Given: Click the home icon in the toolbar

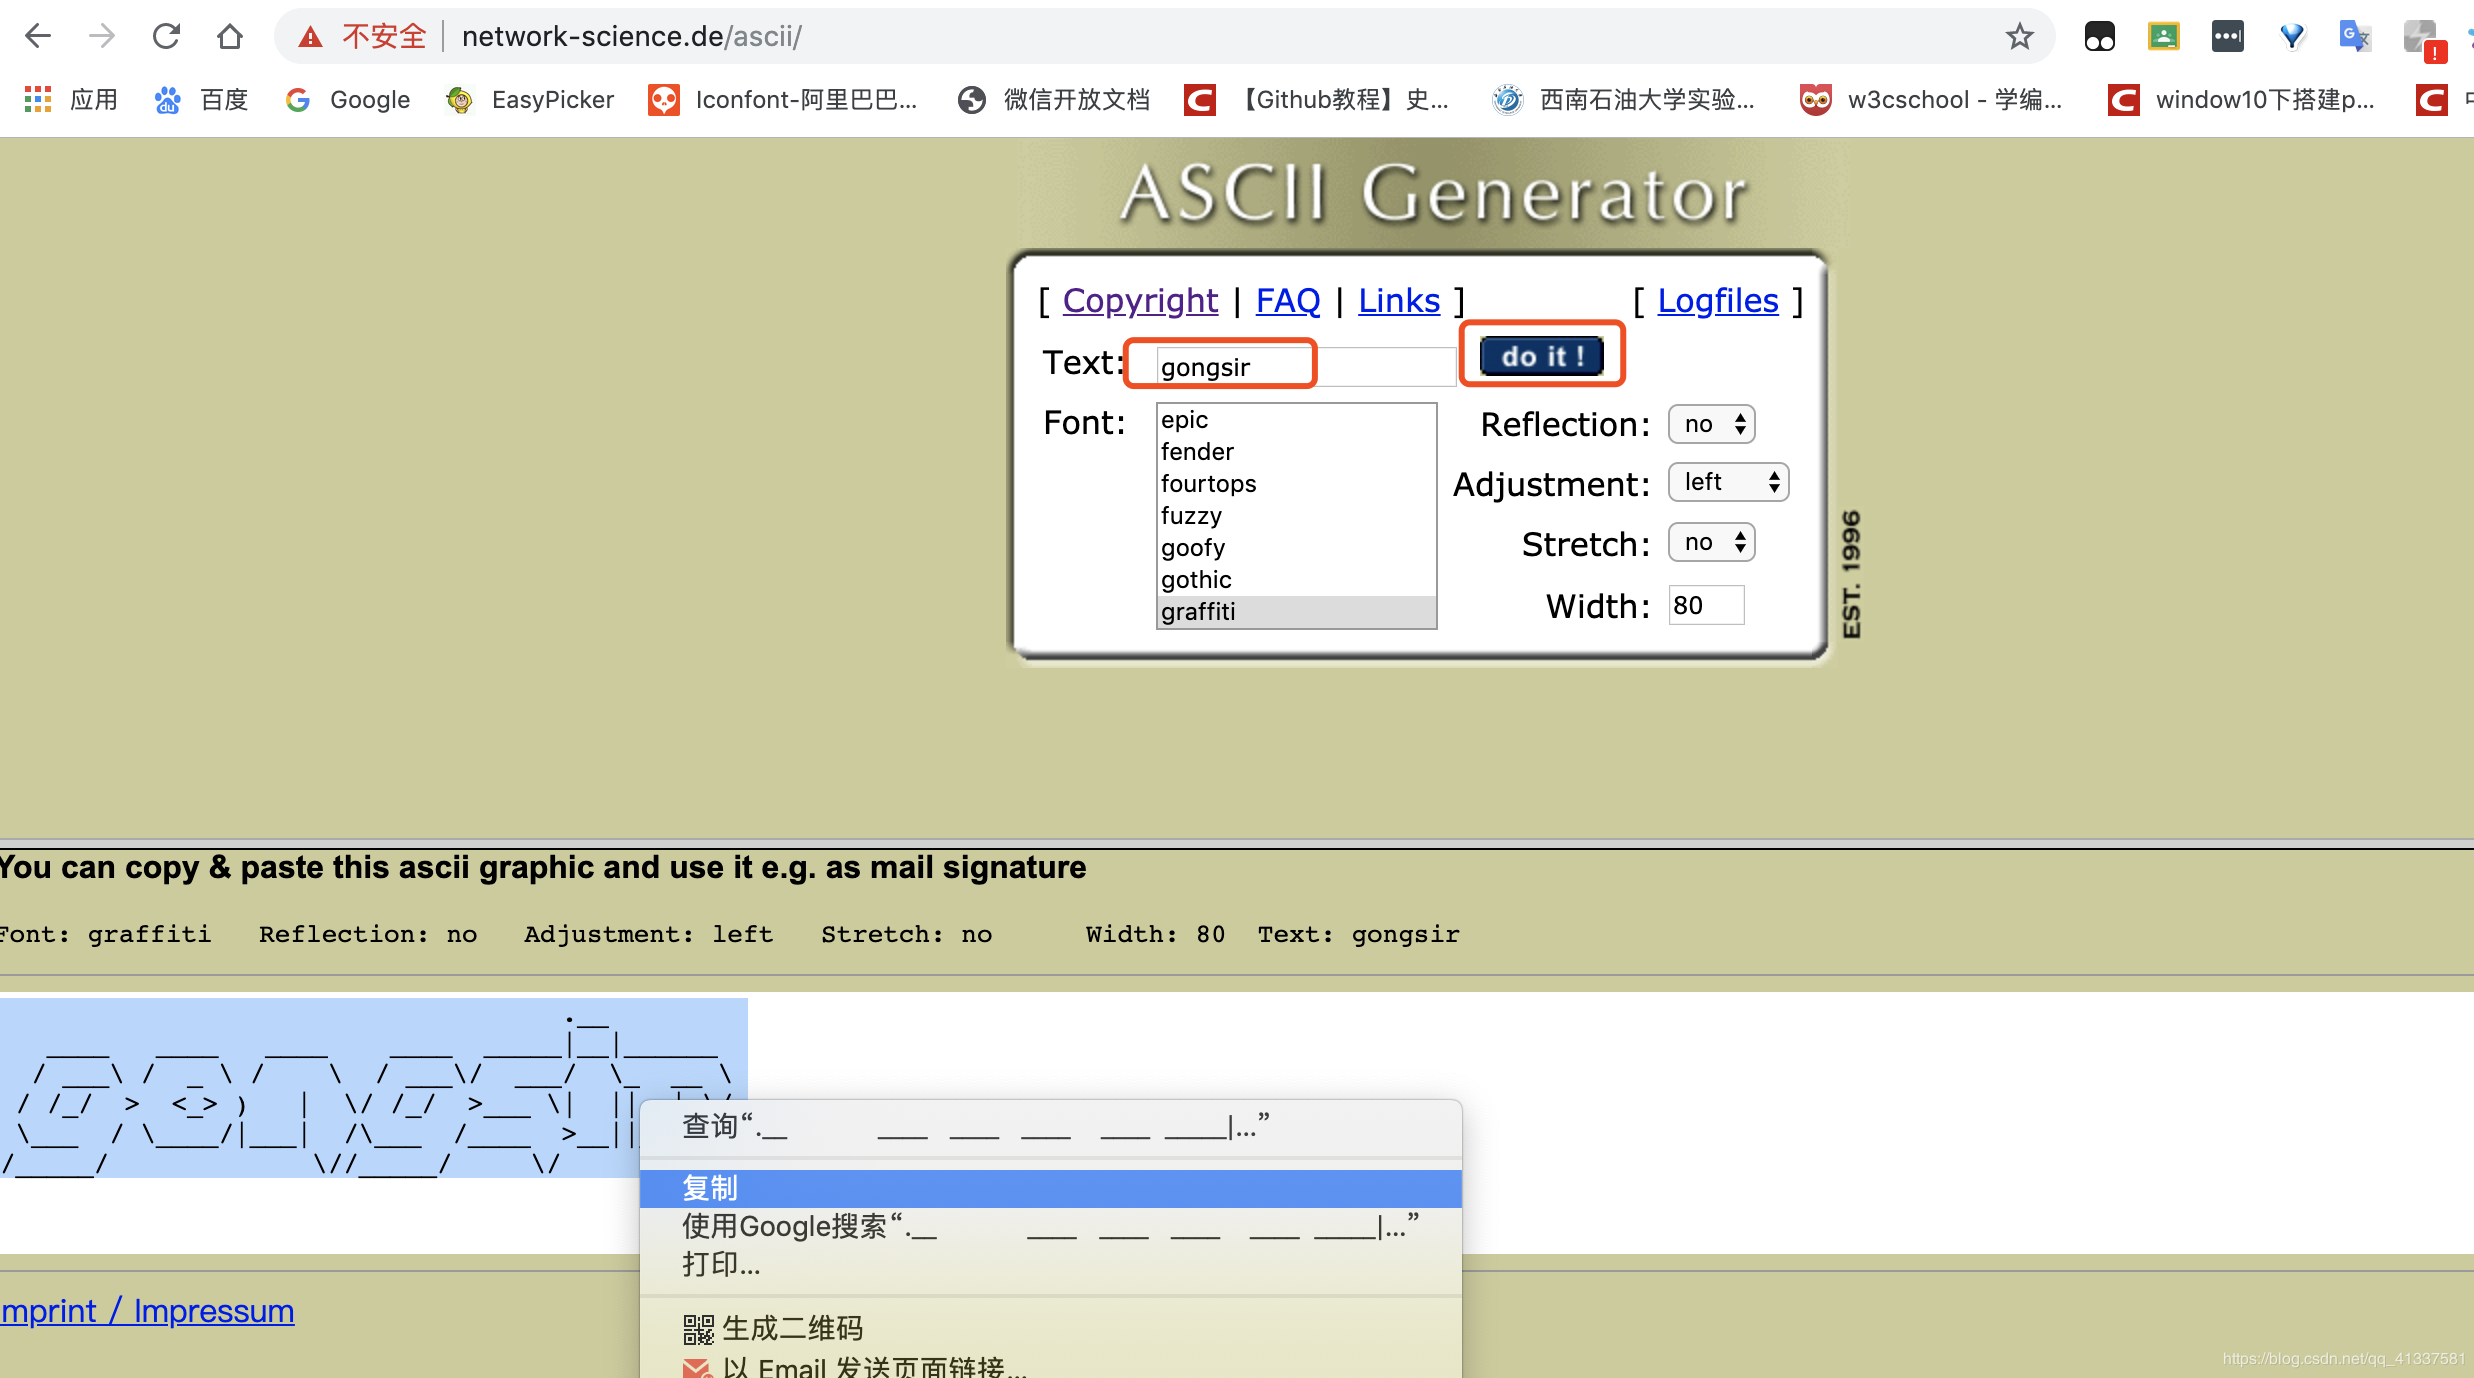Looking at the screenshot, I should (230, 37).
